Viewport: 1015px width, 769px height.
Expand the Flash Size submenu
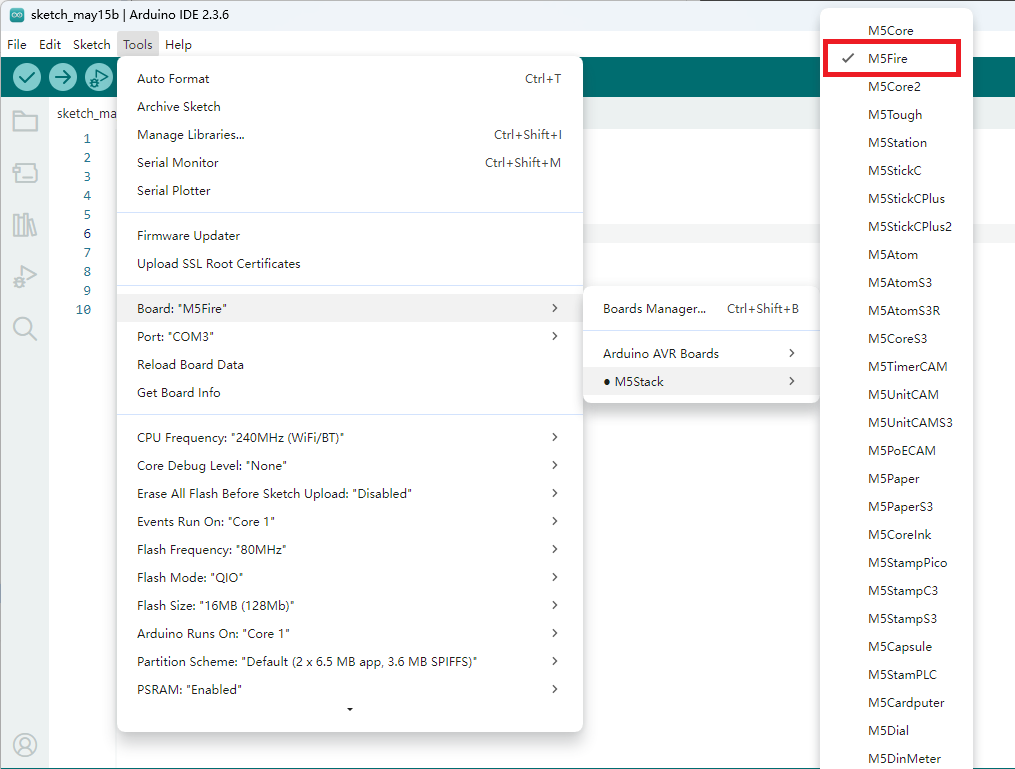click(x=350, y=606)
